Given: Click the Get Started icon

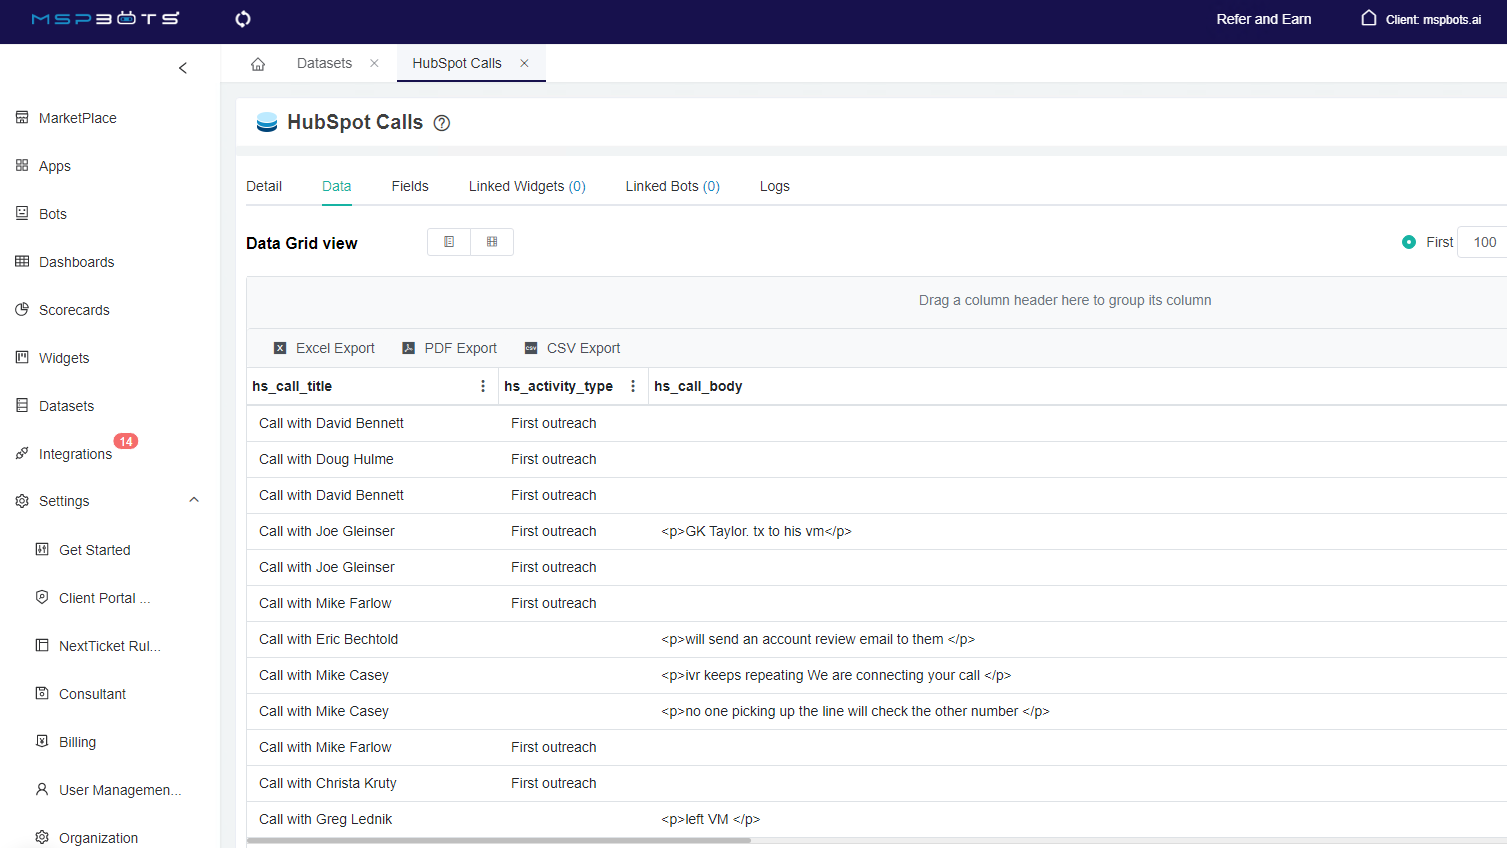Looking at the screenshot, I should coord(42,549).
